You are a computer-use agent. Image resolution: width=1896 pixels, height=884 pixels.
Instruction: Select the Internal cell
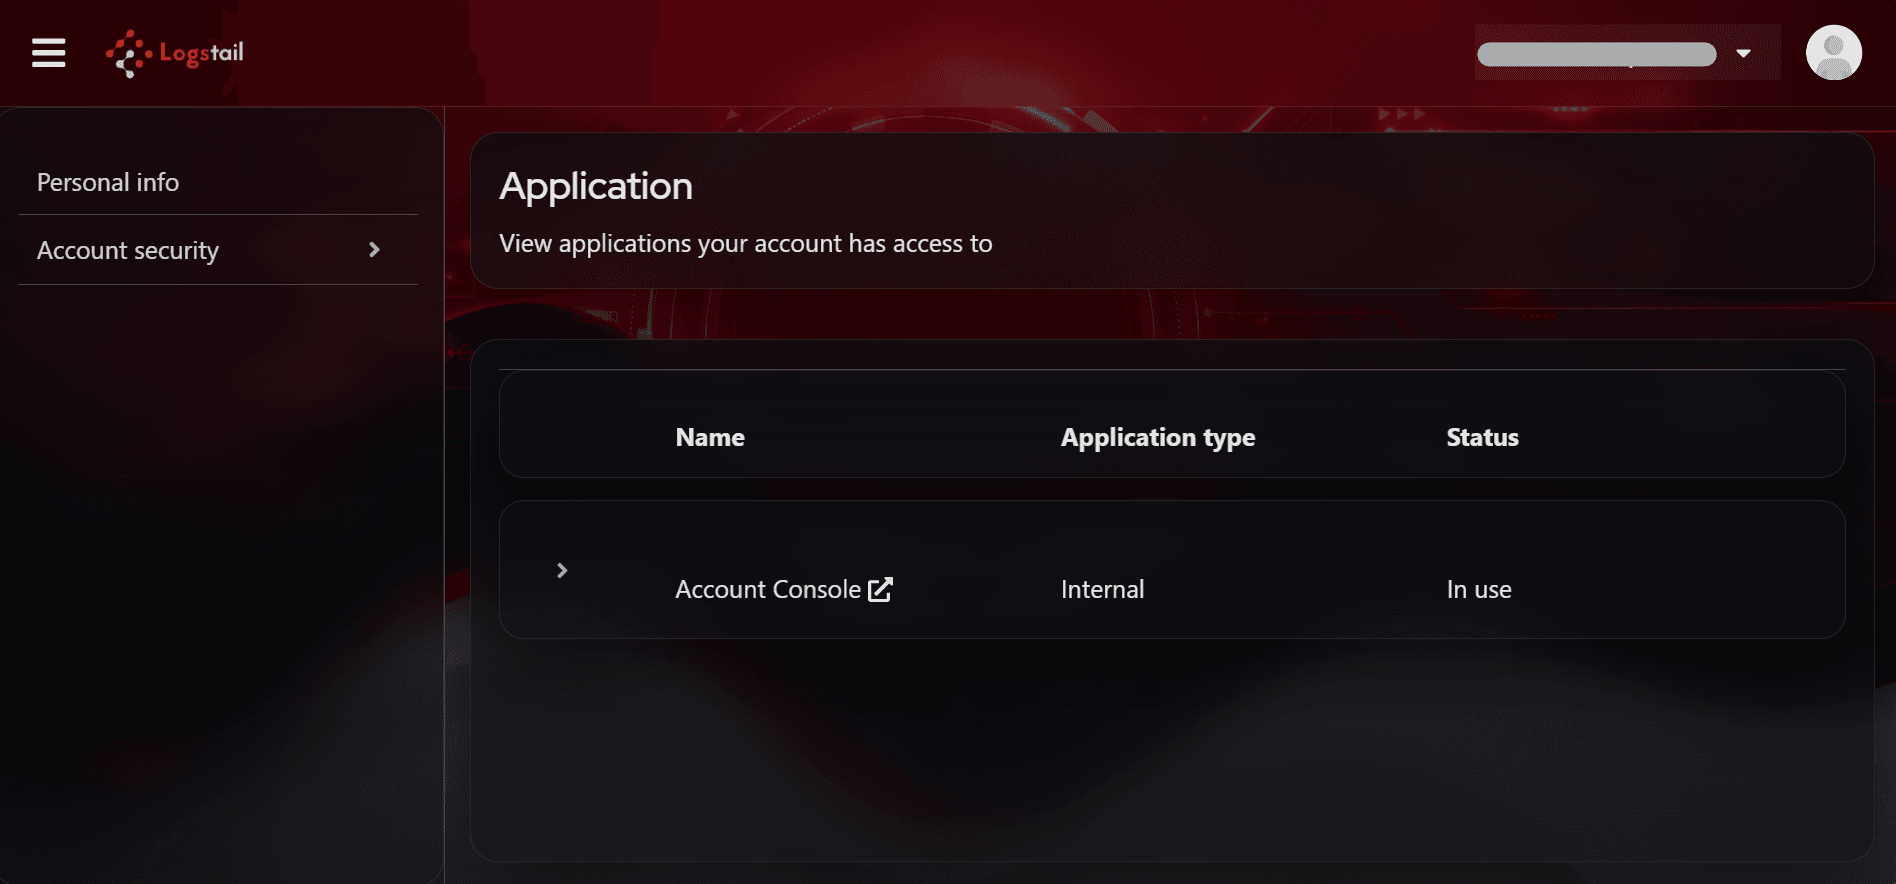[1102, 590]
